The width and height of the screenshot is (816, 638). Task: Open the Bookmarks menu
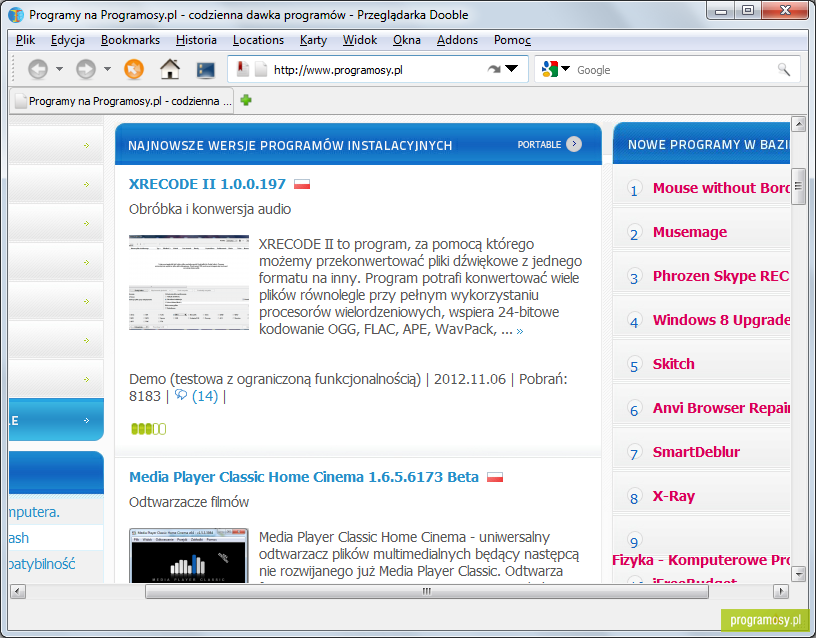coord(130,40)
